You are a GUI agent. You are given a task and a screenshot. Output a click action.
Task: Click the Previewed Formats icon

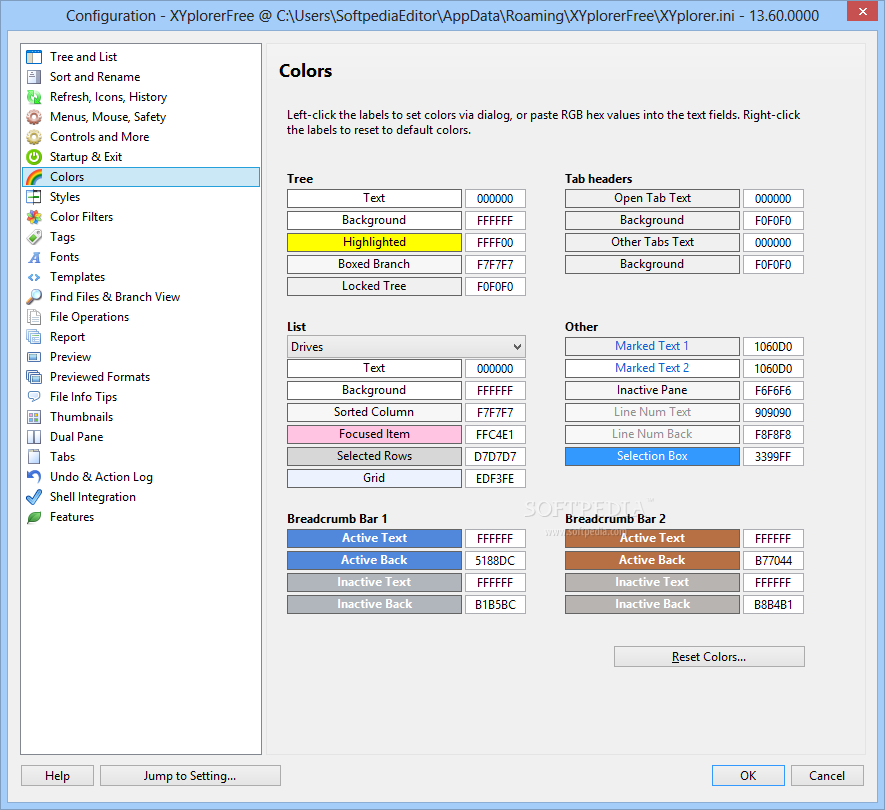(x=34, y=377)
